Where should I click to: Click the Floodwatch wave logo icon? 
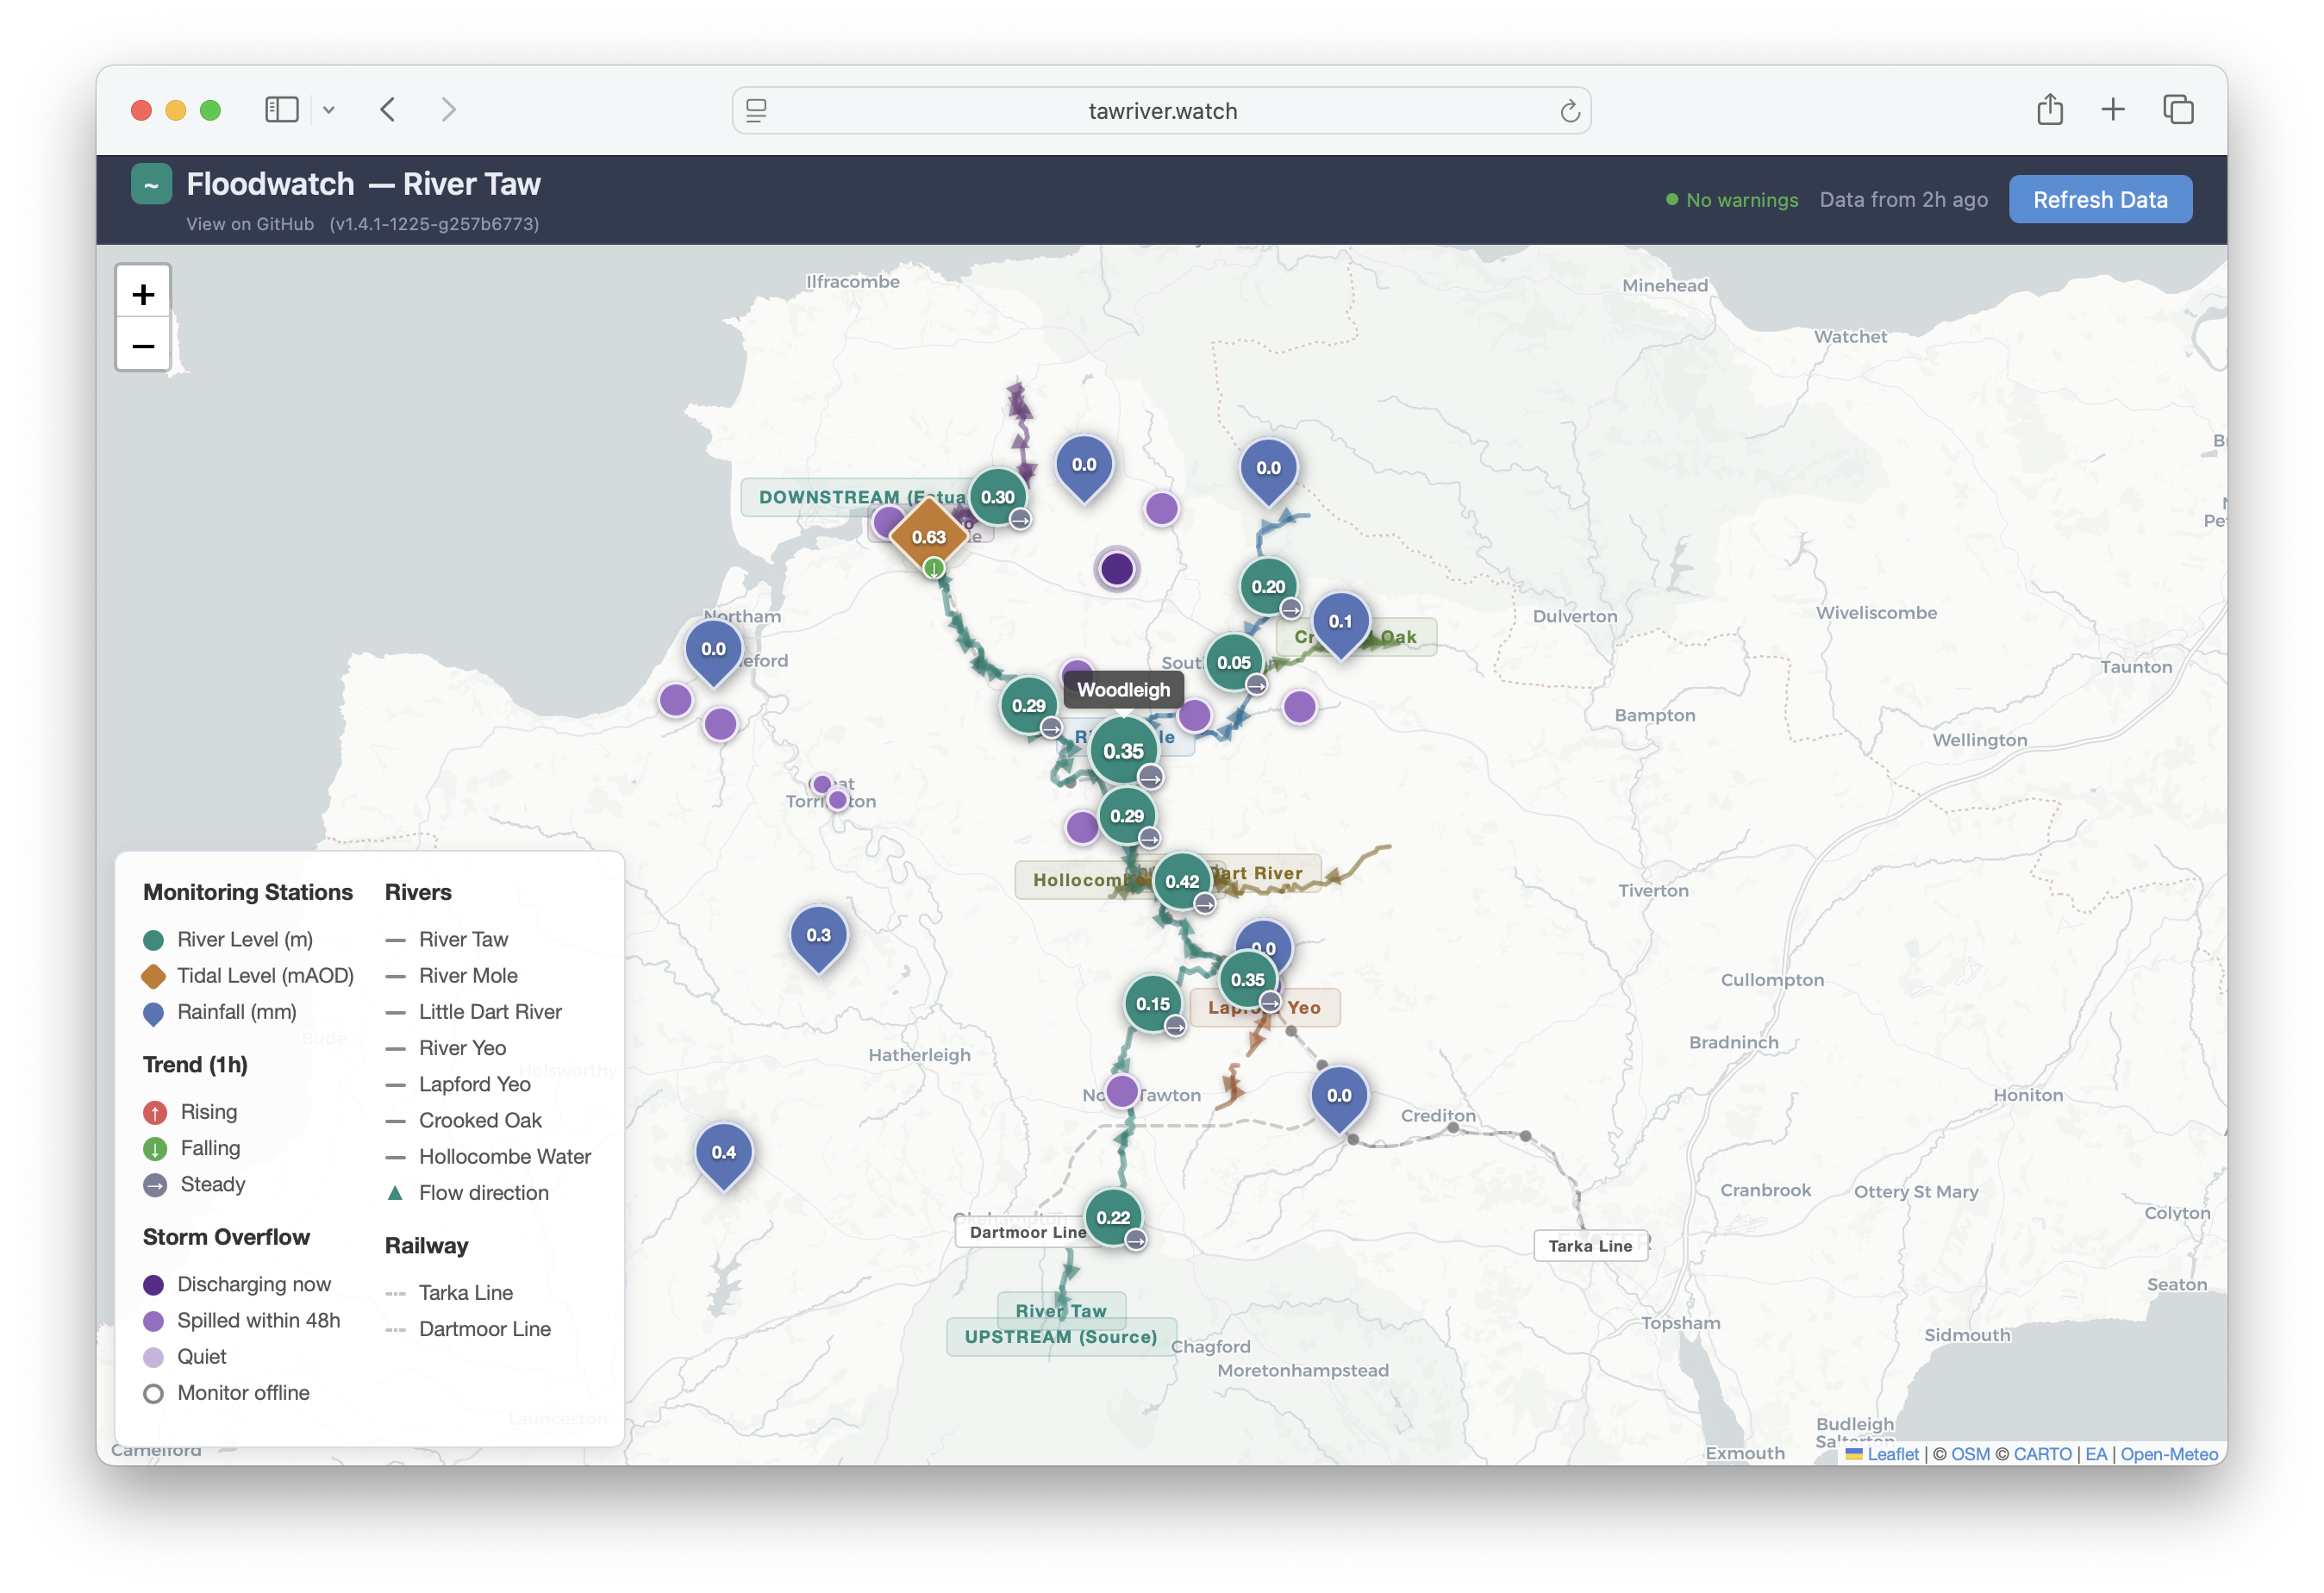click(151, 185)
